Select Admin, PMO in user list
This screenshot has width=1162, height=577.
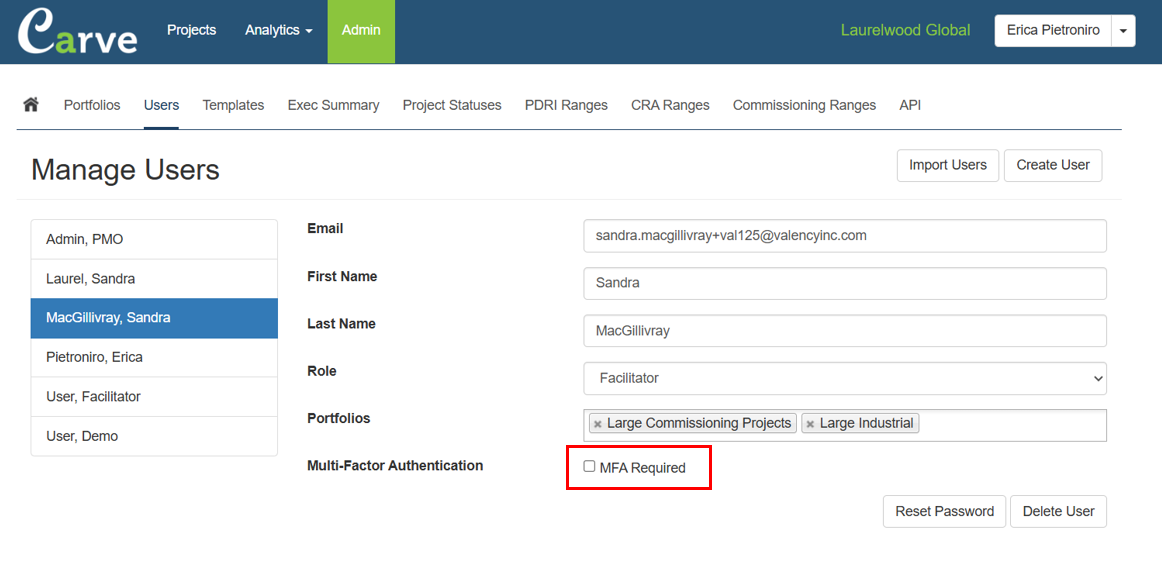pyautogui.click(x=154, y=239)
